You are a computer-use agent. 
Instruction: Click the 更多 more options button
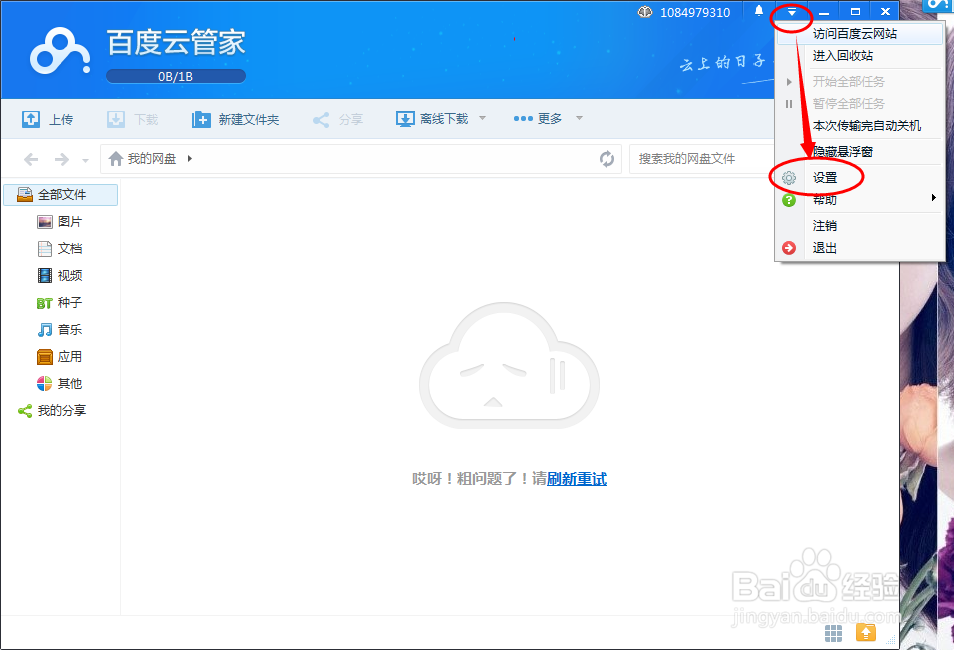(538, 119)
